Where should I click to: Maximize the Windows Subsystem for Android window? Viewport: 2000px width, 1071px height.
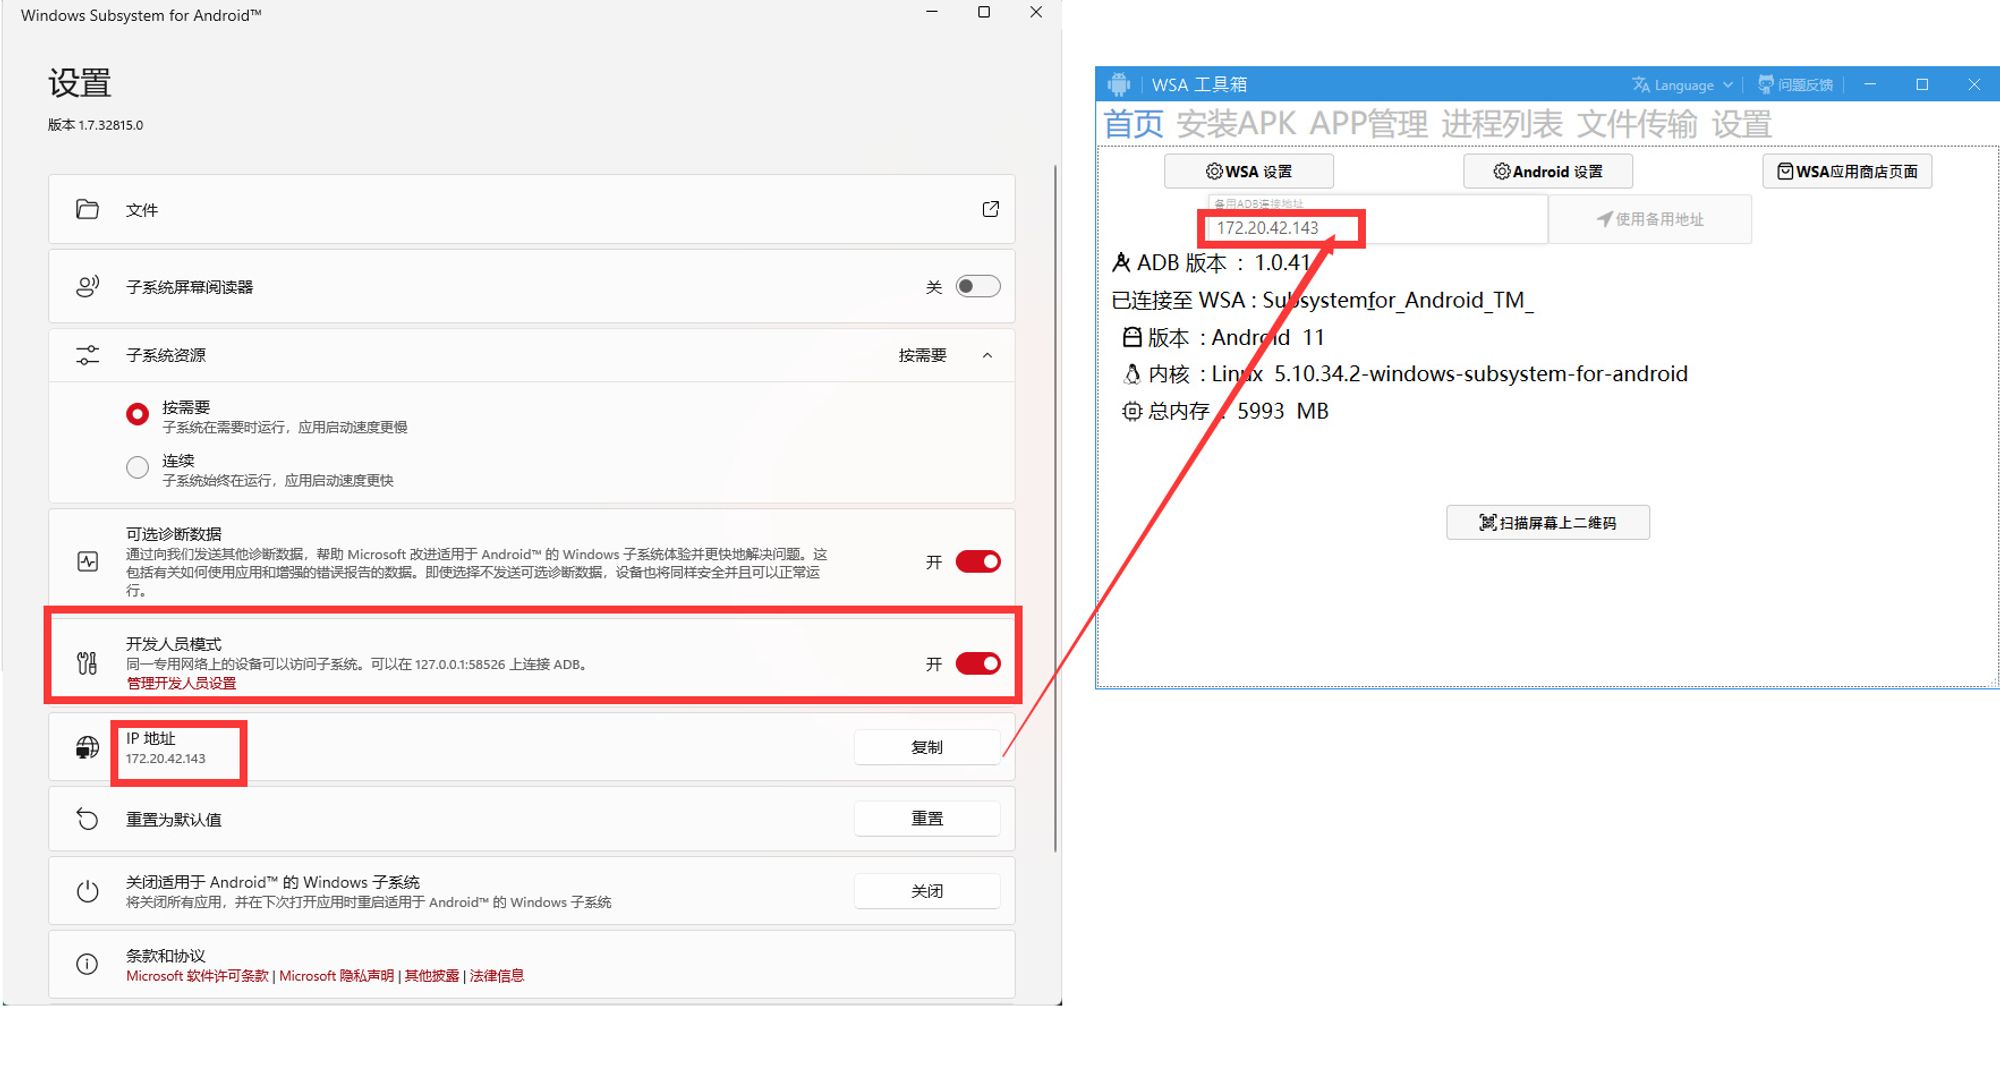pyautogui.click(x=984, y=12)
